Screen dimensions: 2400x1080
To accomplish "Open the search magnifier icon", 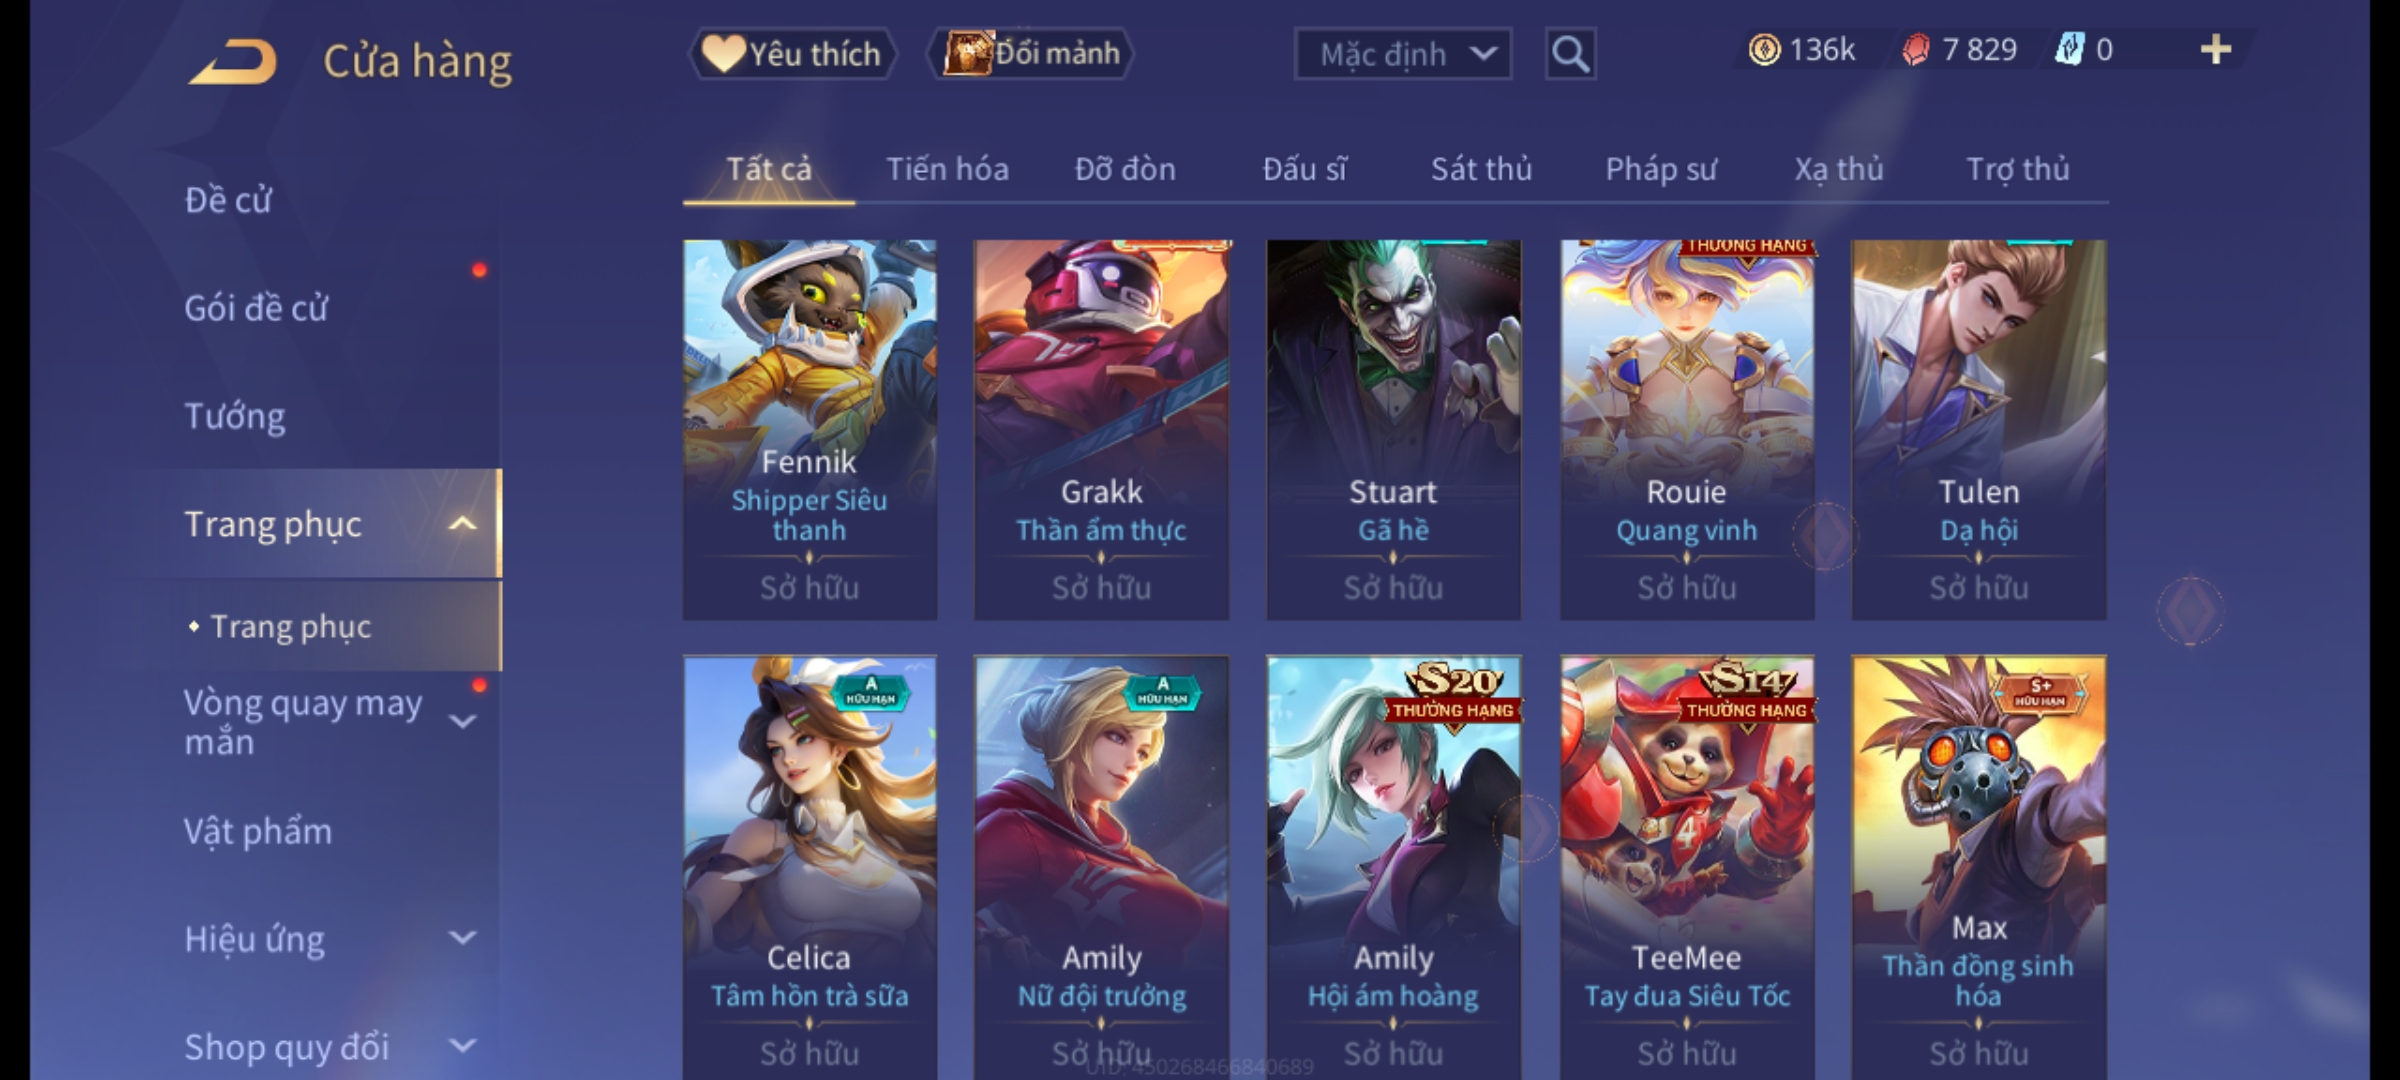I will (x=1570, y=54).
